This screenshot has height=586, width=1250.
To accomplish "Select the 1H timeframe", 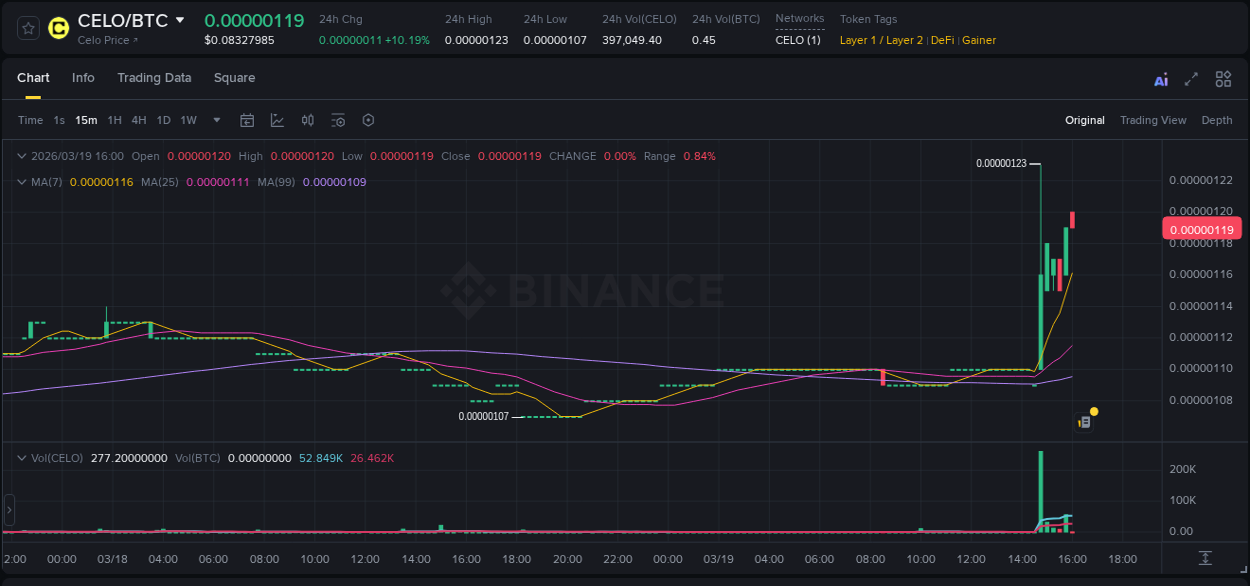I will pyautogui.click(x=114, y=120).
